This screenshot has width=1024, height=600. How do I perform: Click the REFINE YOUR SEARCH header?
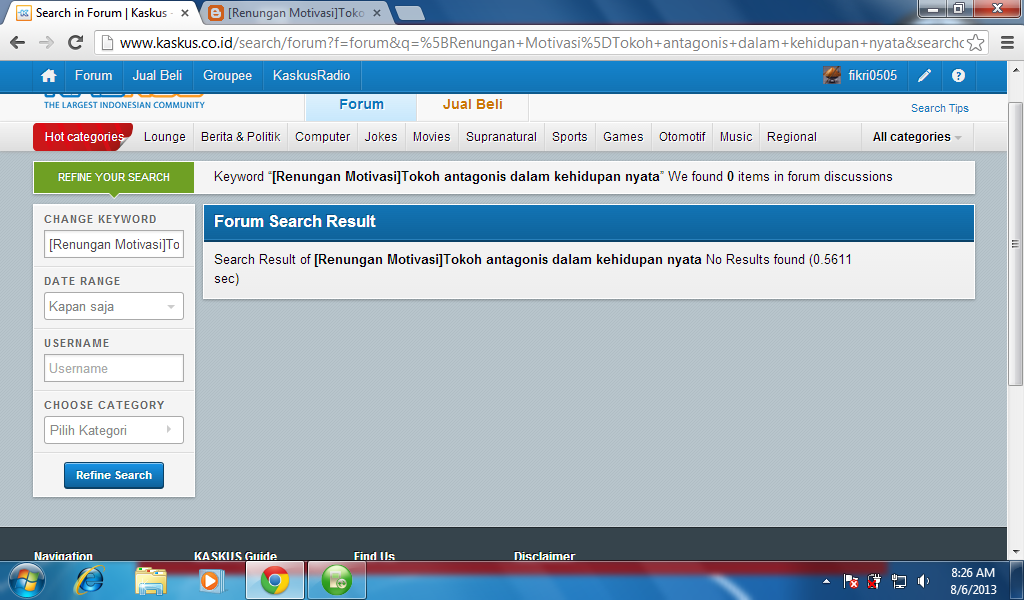pos(114,178)
